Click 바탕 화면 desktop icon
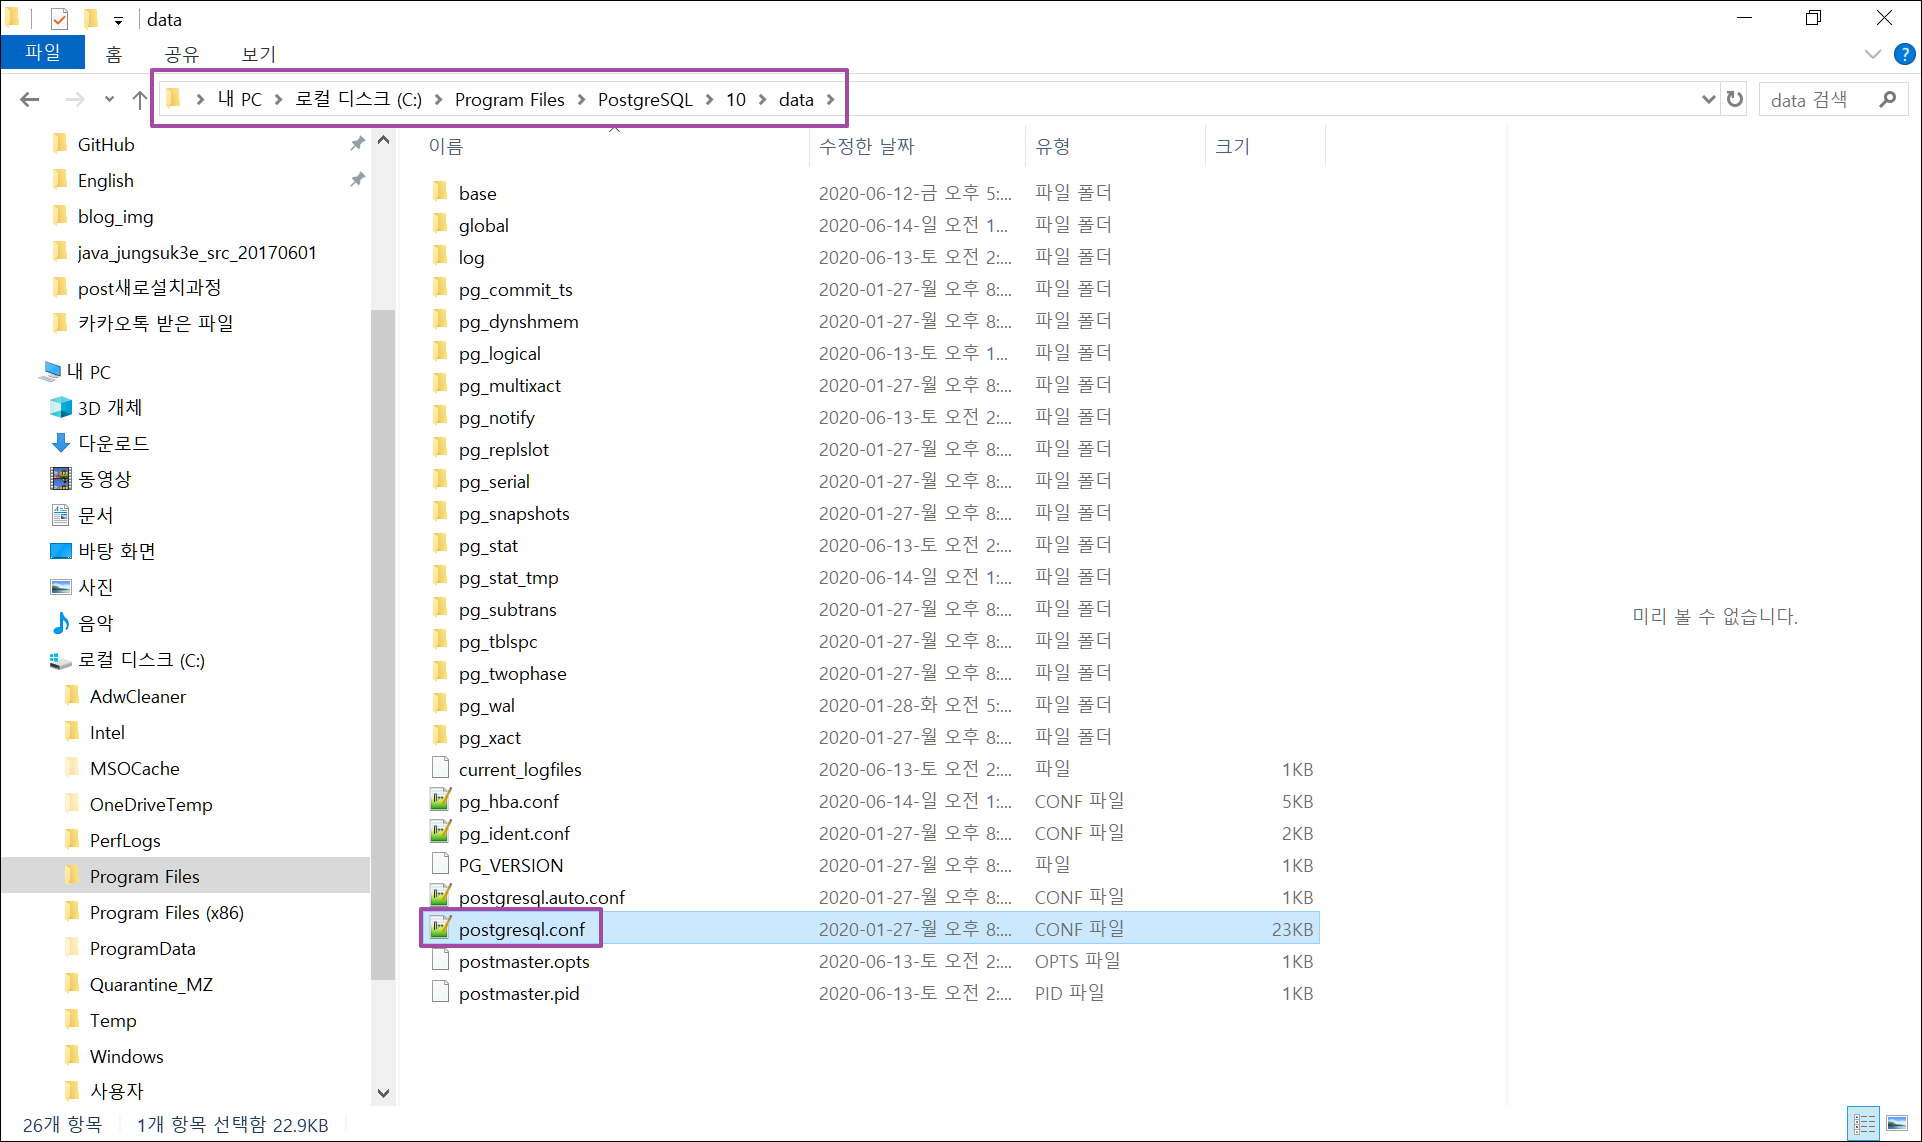 point(61,551)
